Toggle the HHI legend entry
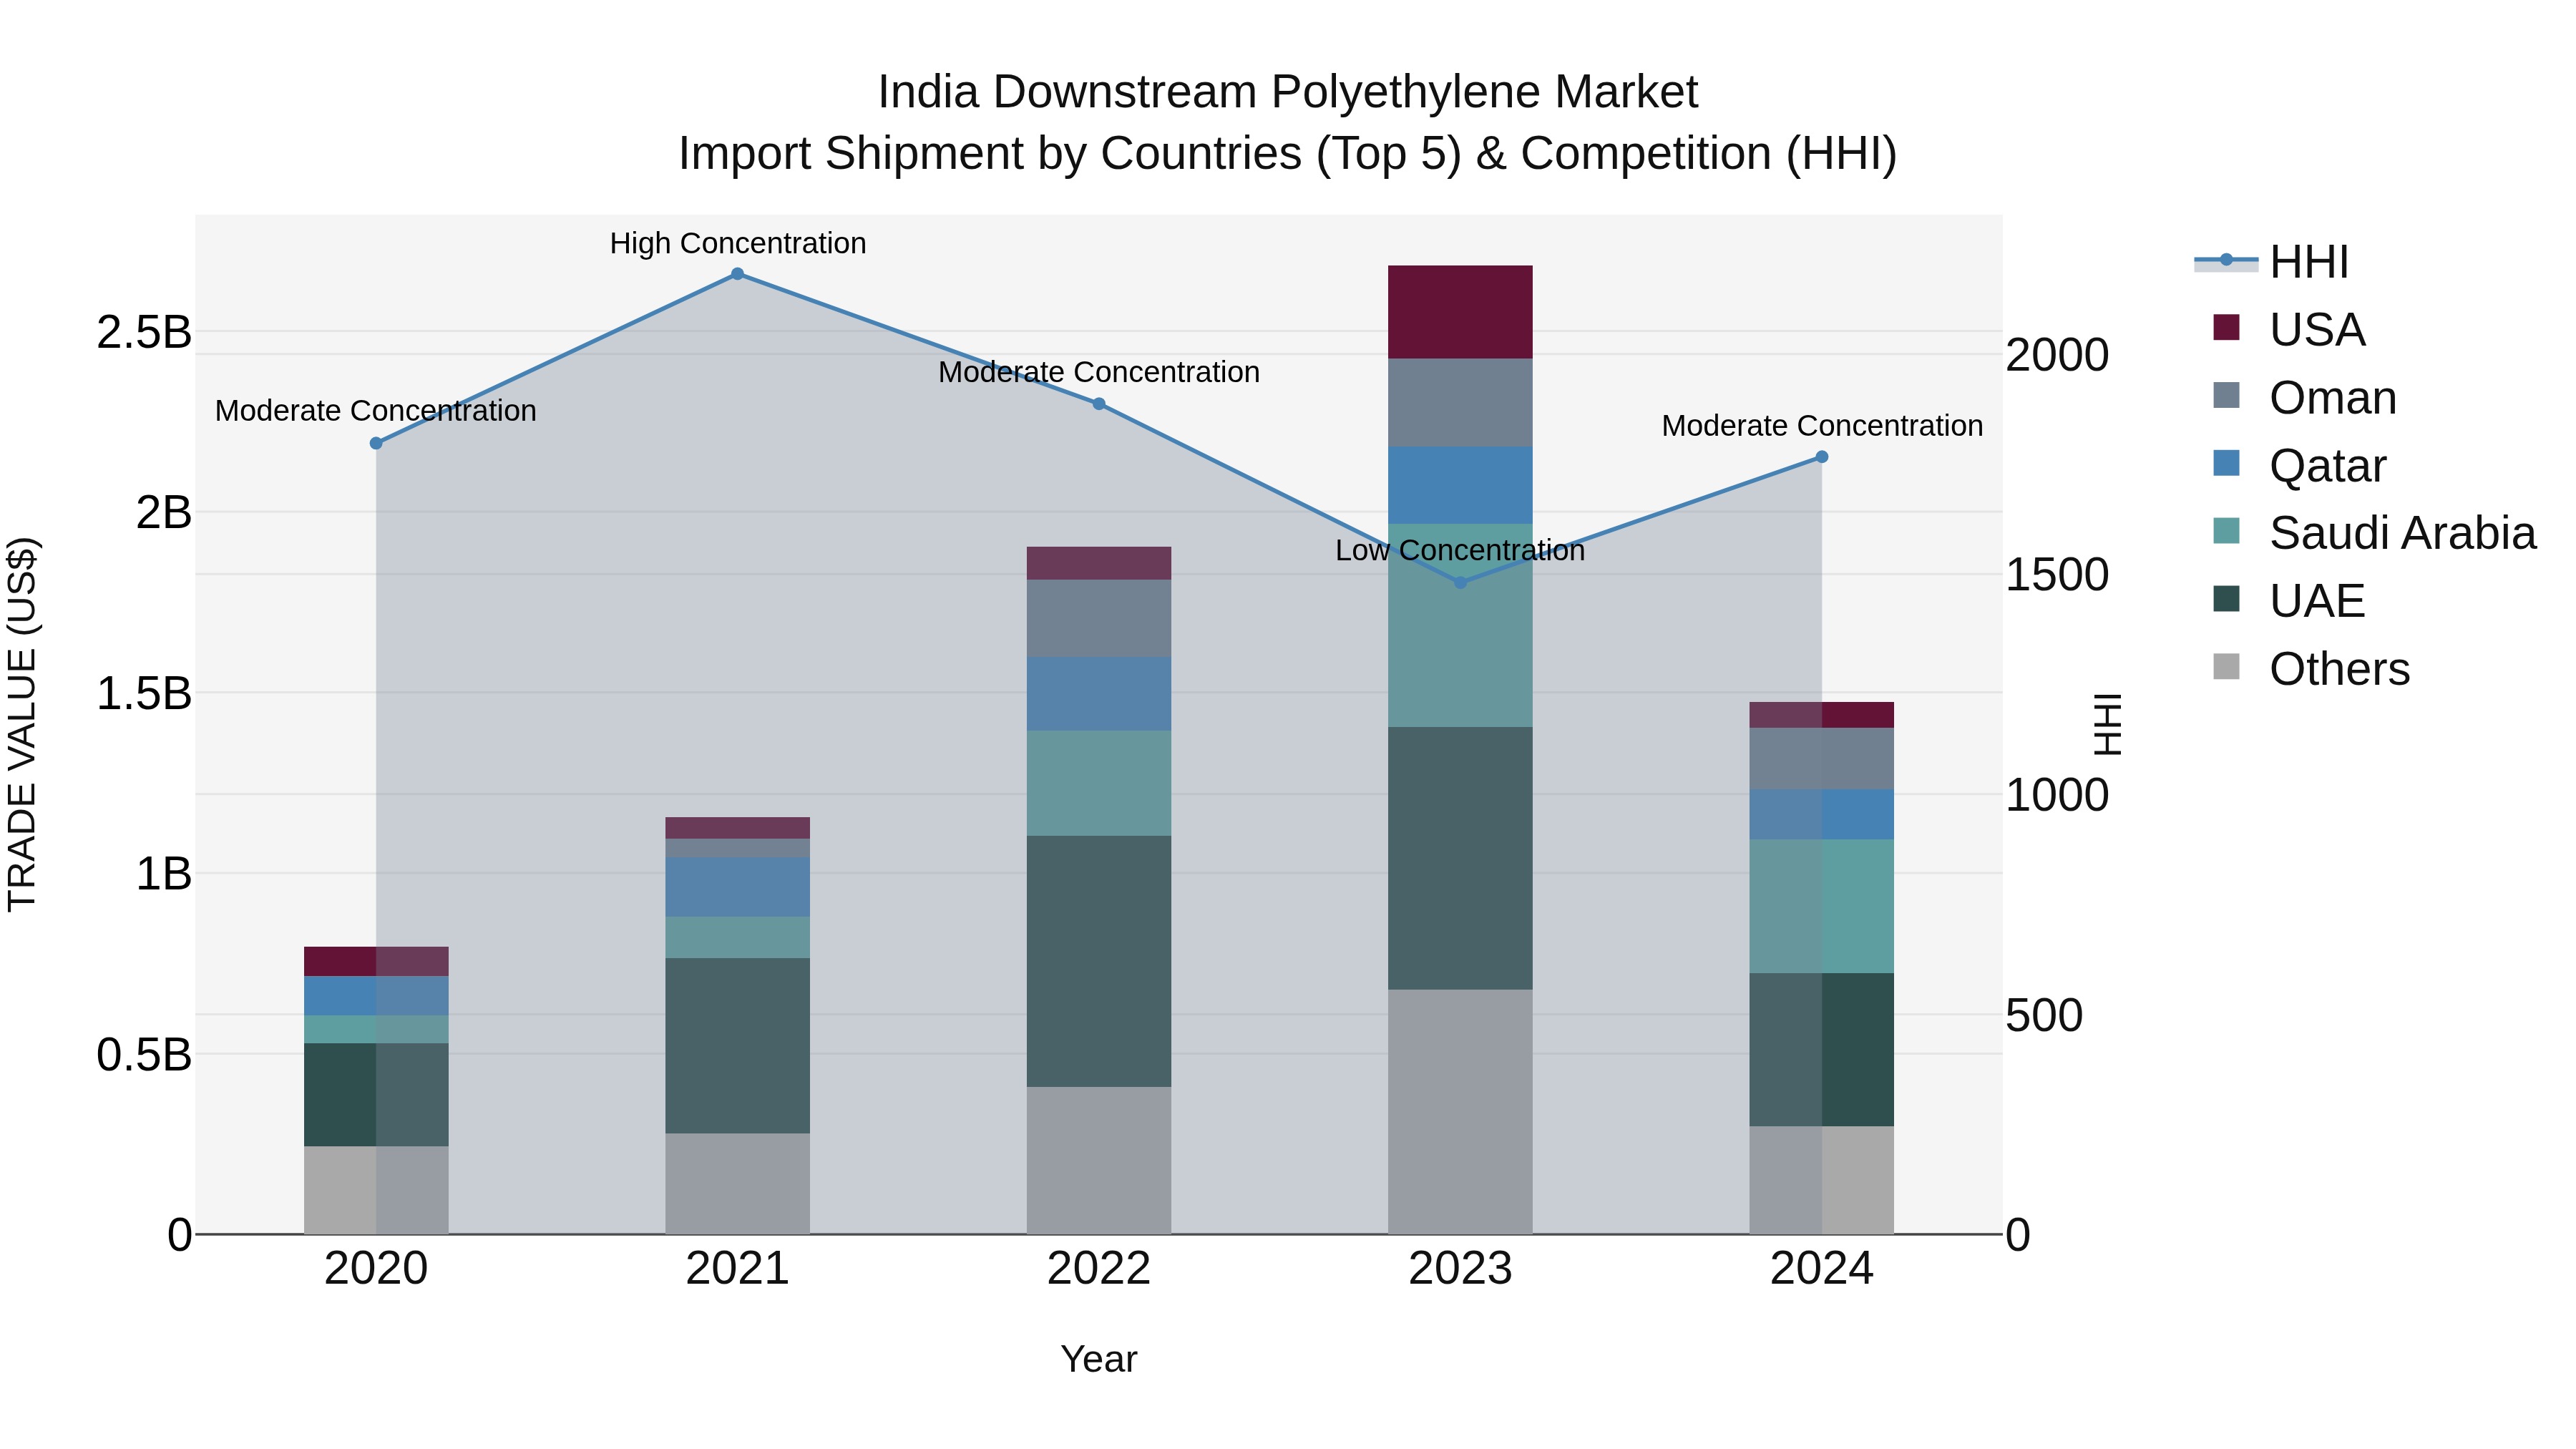This screenshot has height=1449, width=2576. pos(2272,262)
